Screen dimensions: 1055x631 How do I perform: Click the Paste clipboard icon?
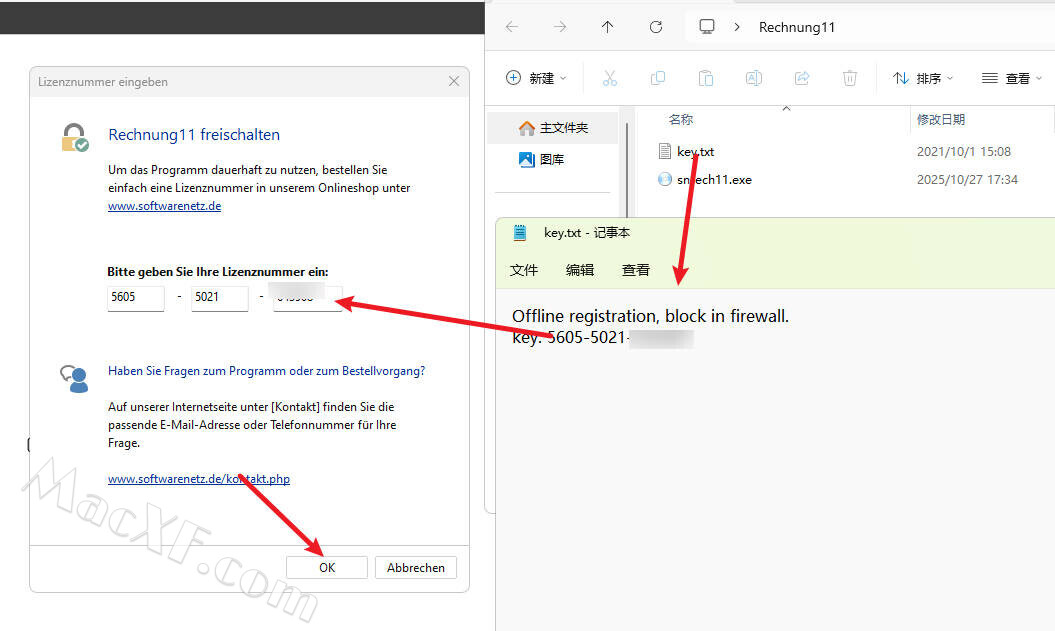(706, 78)
